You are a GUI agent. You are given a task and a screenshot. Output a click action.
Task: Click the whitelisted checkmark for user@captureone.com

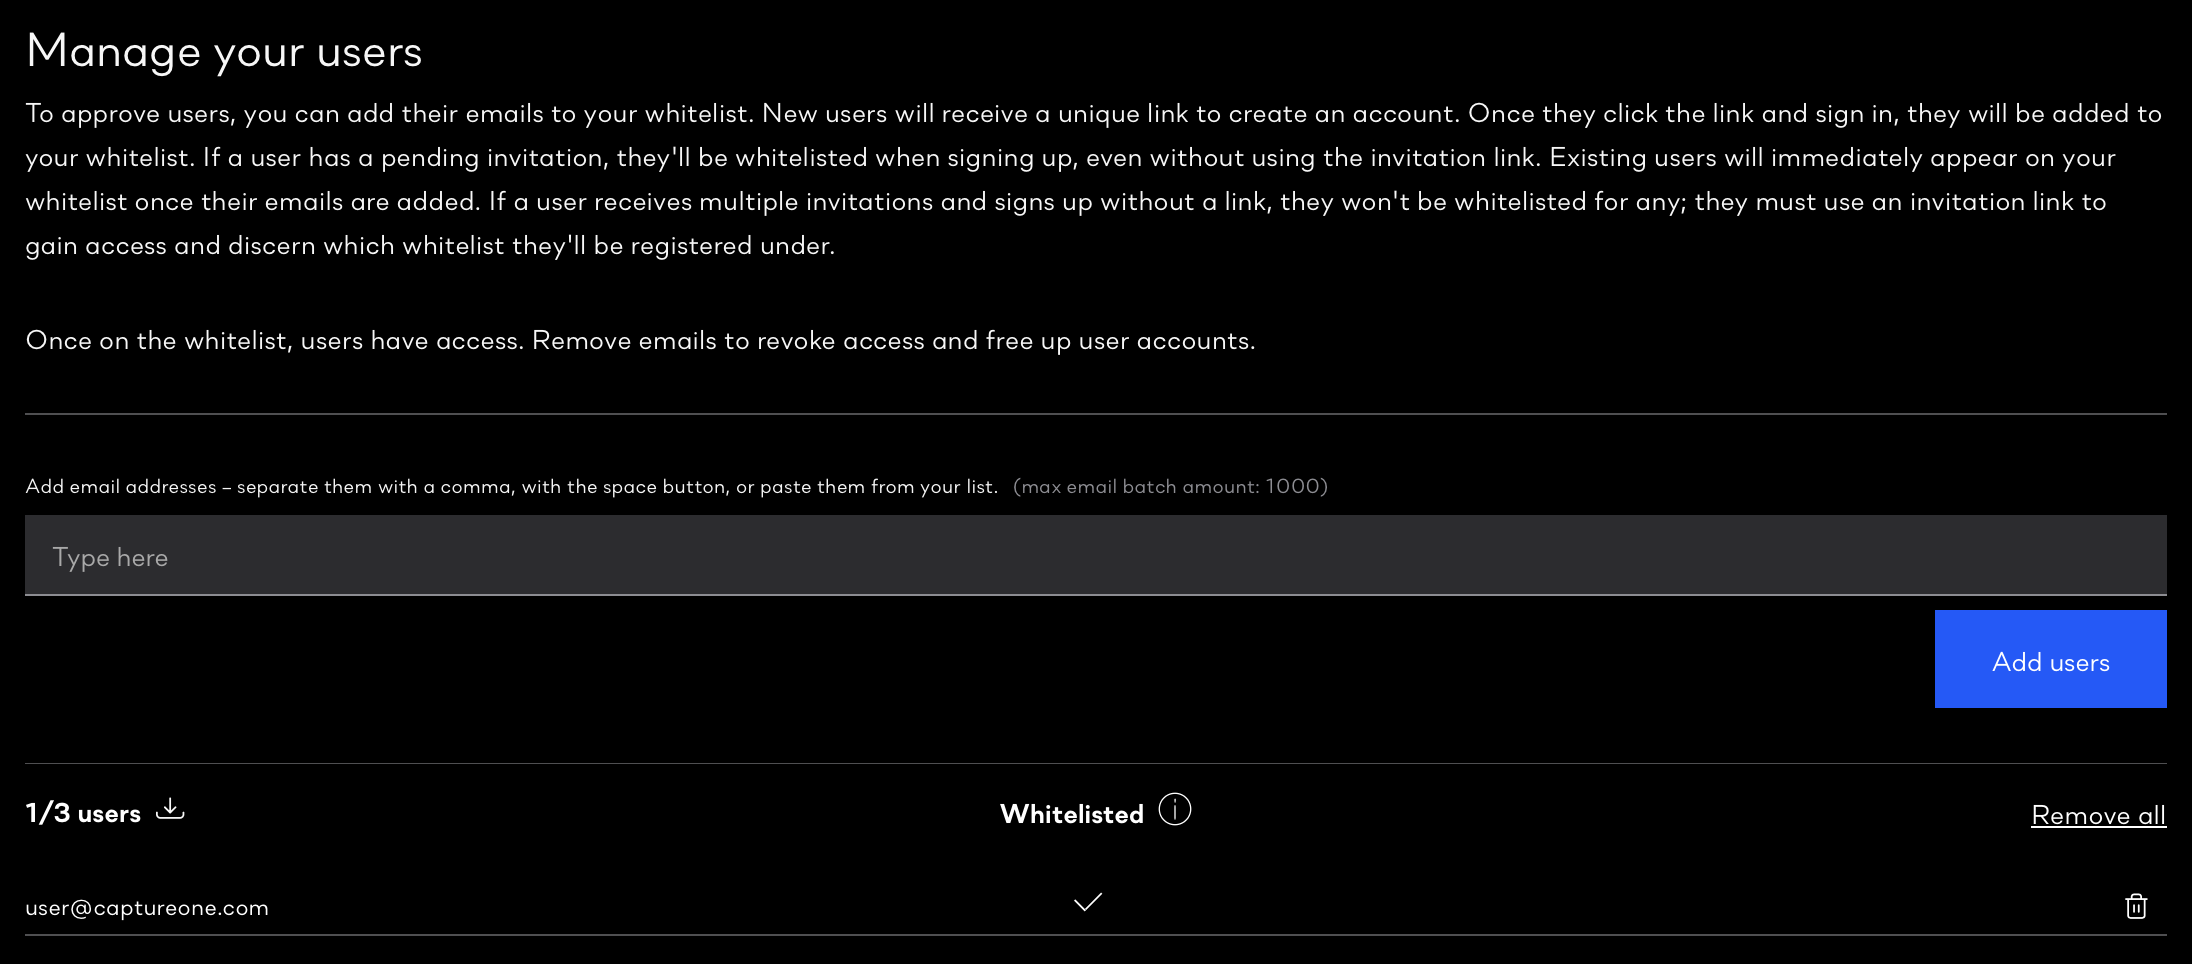[x=1088, y=902]
